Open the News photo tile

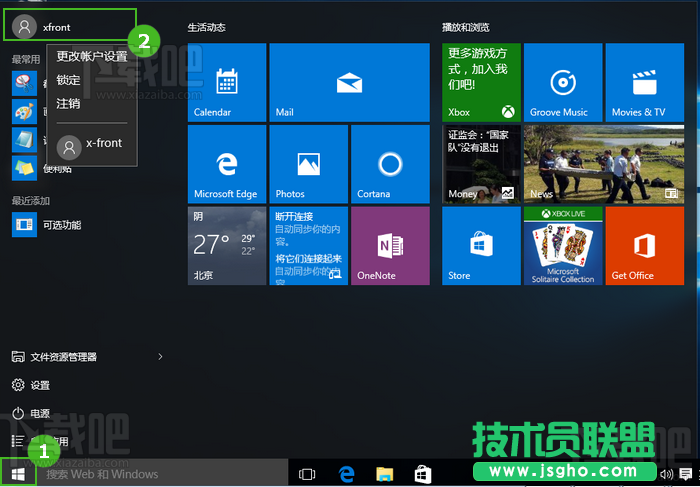click(604, 164)
